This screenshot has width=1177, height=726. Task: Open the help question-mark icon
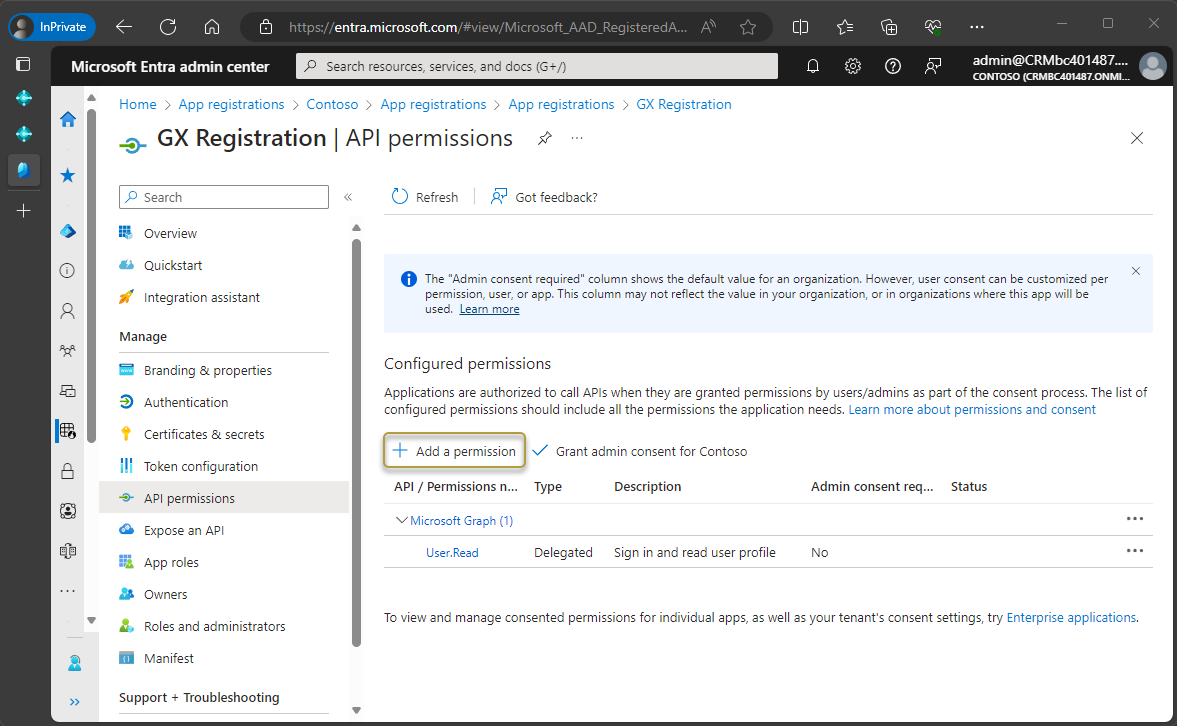click(x=892, y=65)
